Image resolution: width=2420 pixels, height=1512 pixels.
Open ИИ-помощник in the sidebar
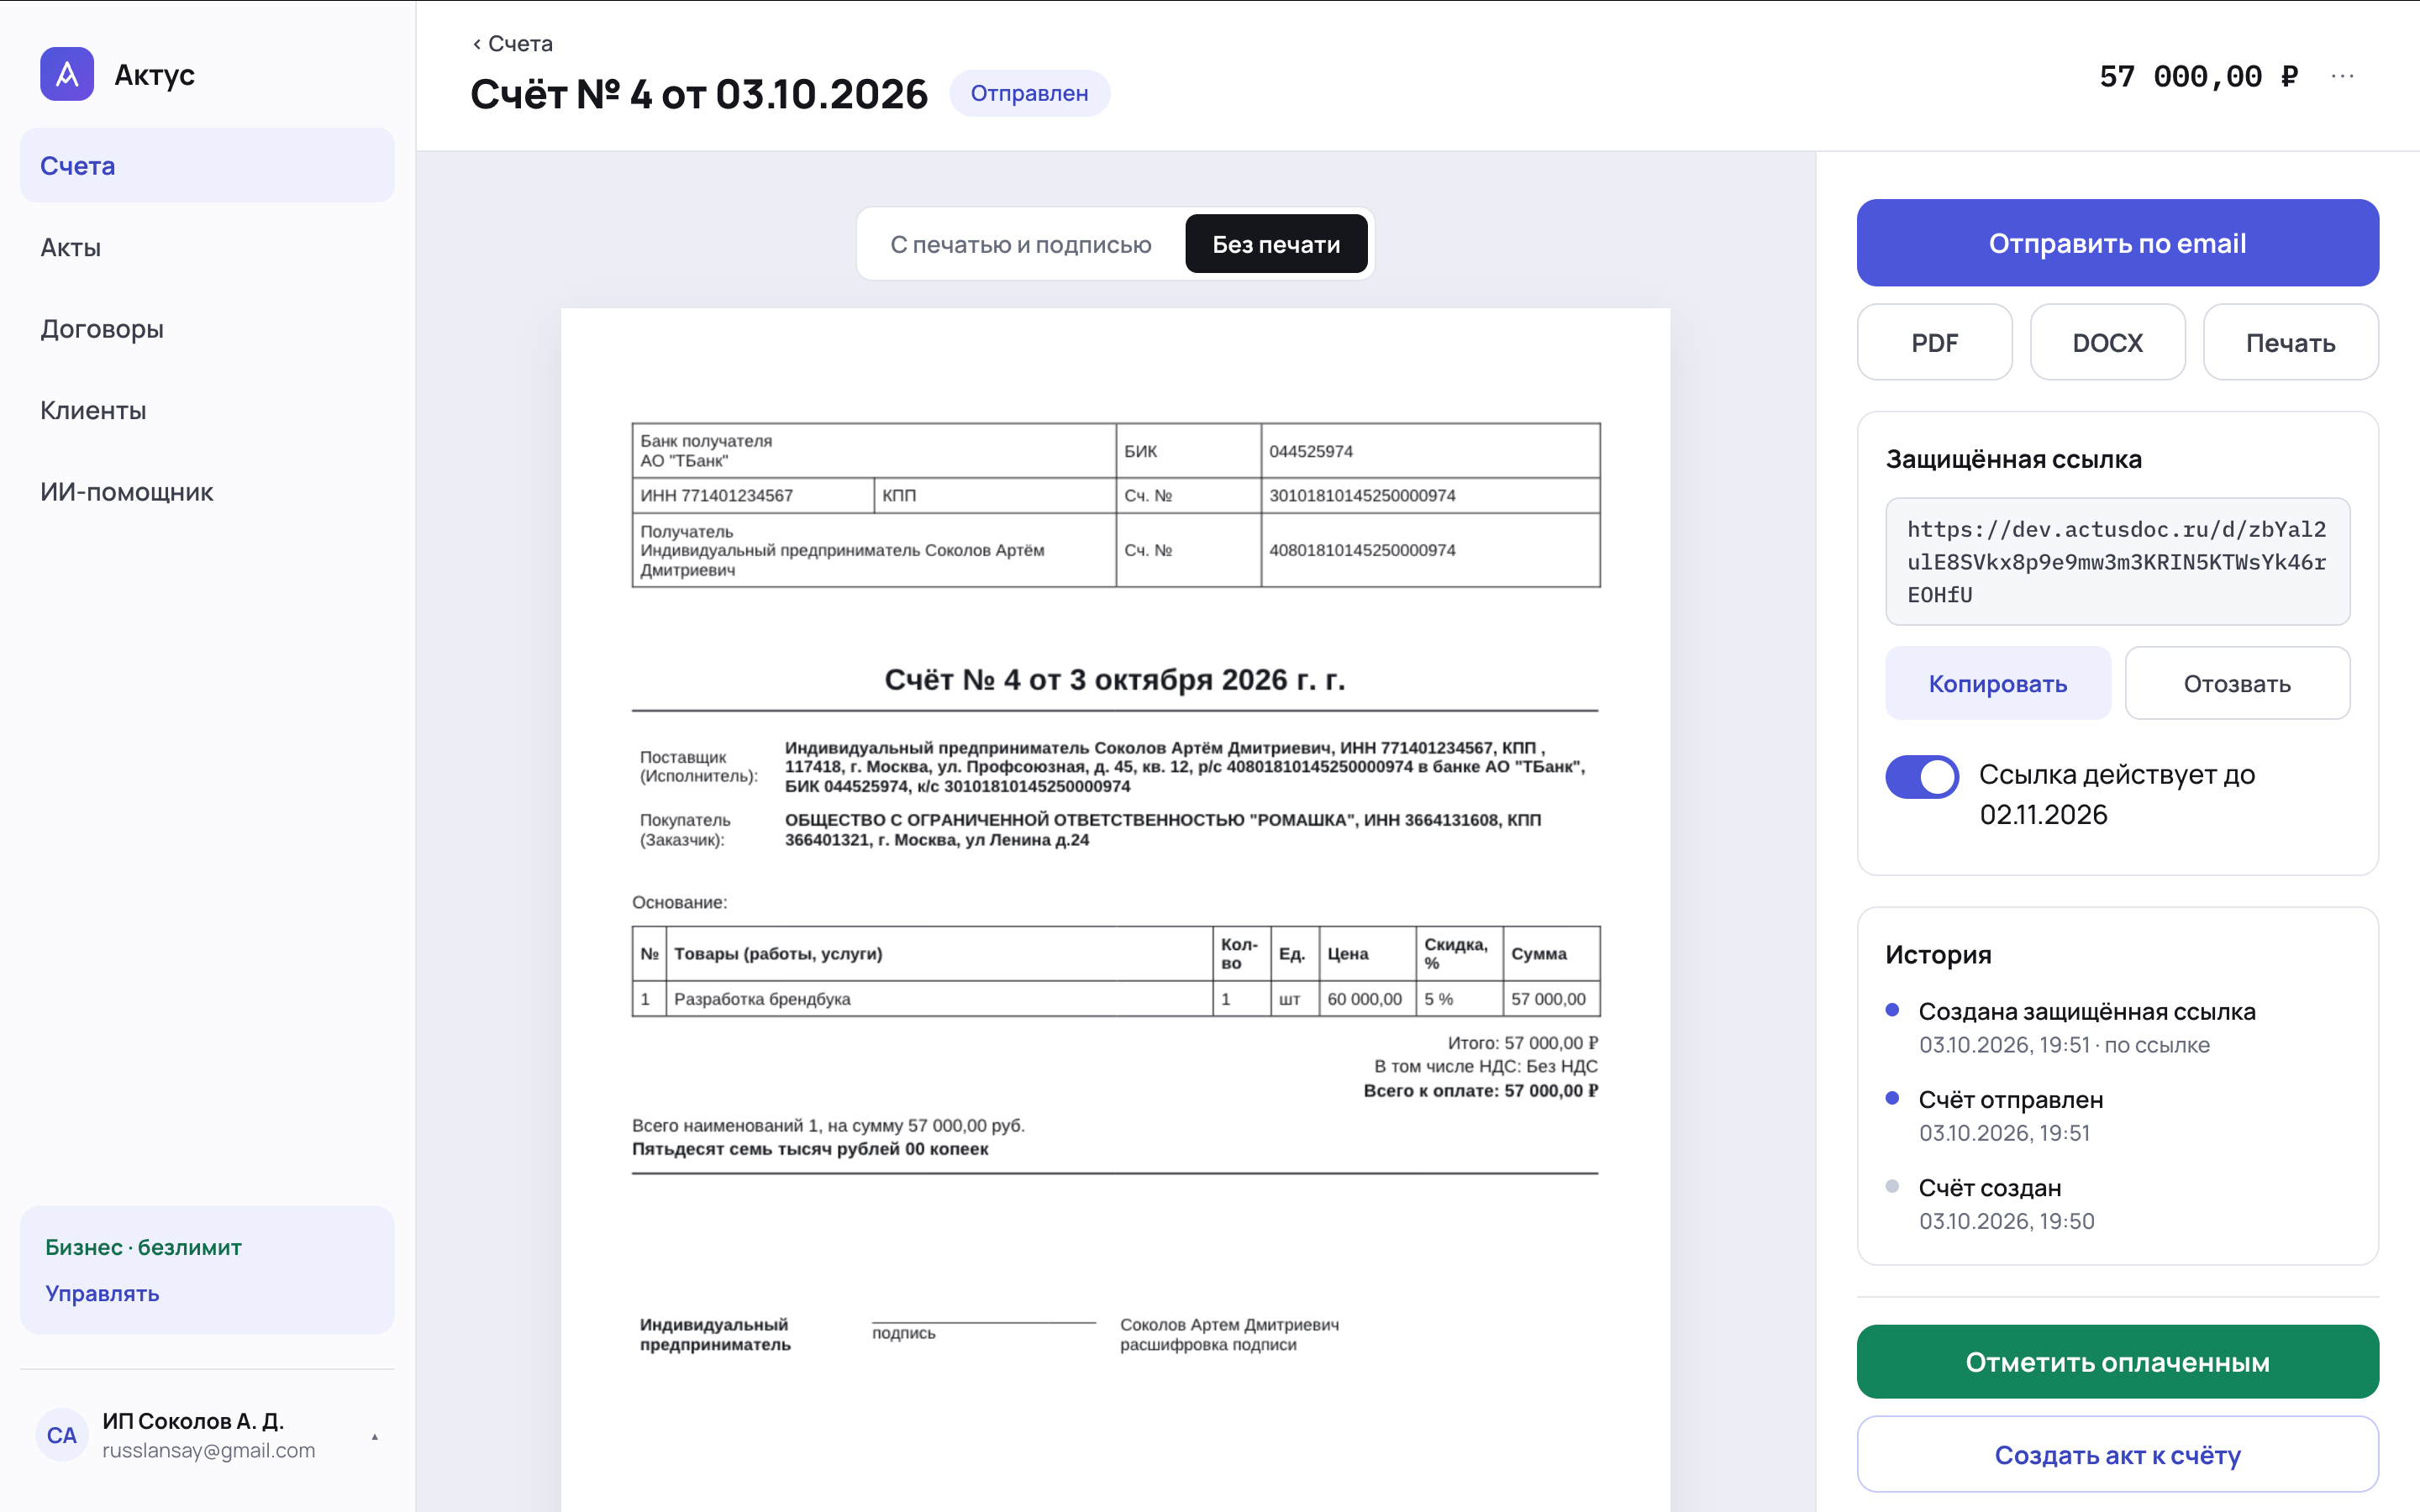207,492
